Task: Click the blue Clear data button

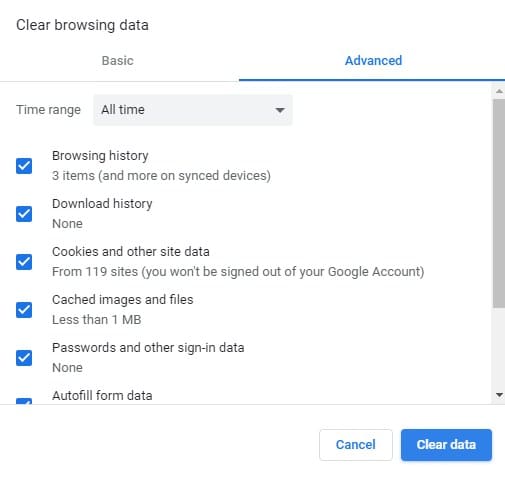Action: (x=446, y=445)
